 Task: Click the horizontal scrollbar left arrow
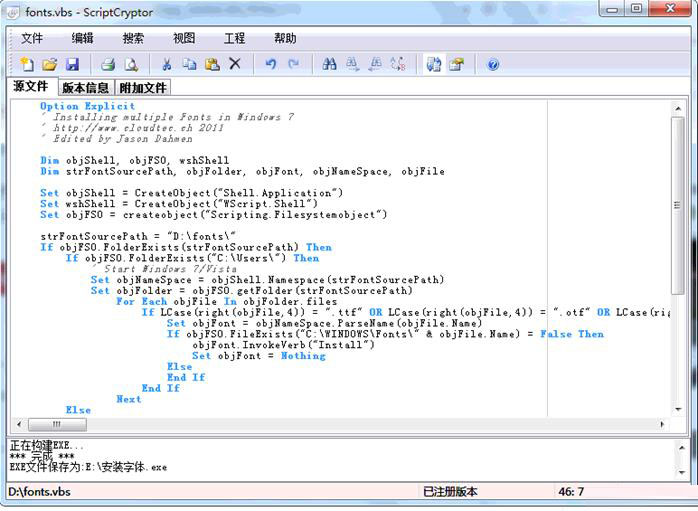[x=19, y=425]
